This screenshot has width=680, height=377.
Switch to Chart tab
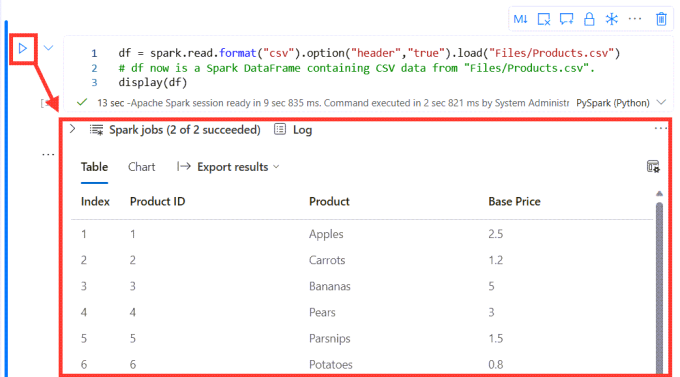coord(141,167)
